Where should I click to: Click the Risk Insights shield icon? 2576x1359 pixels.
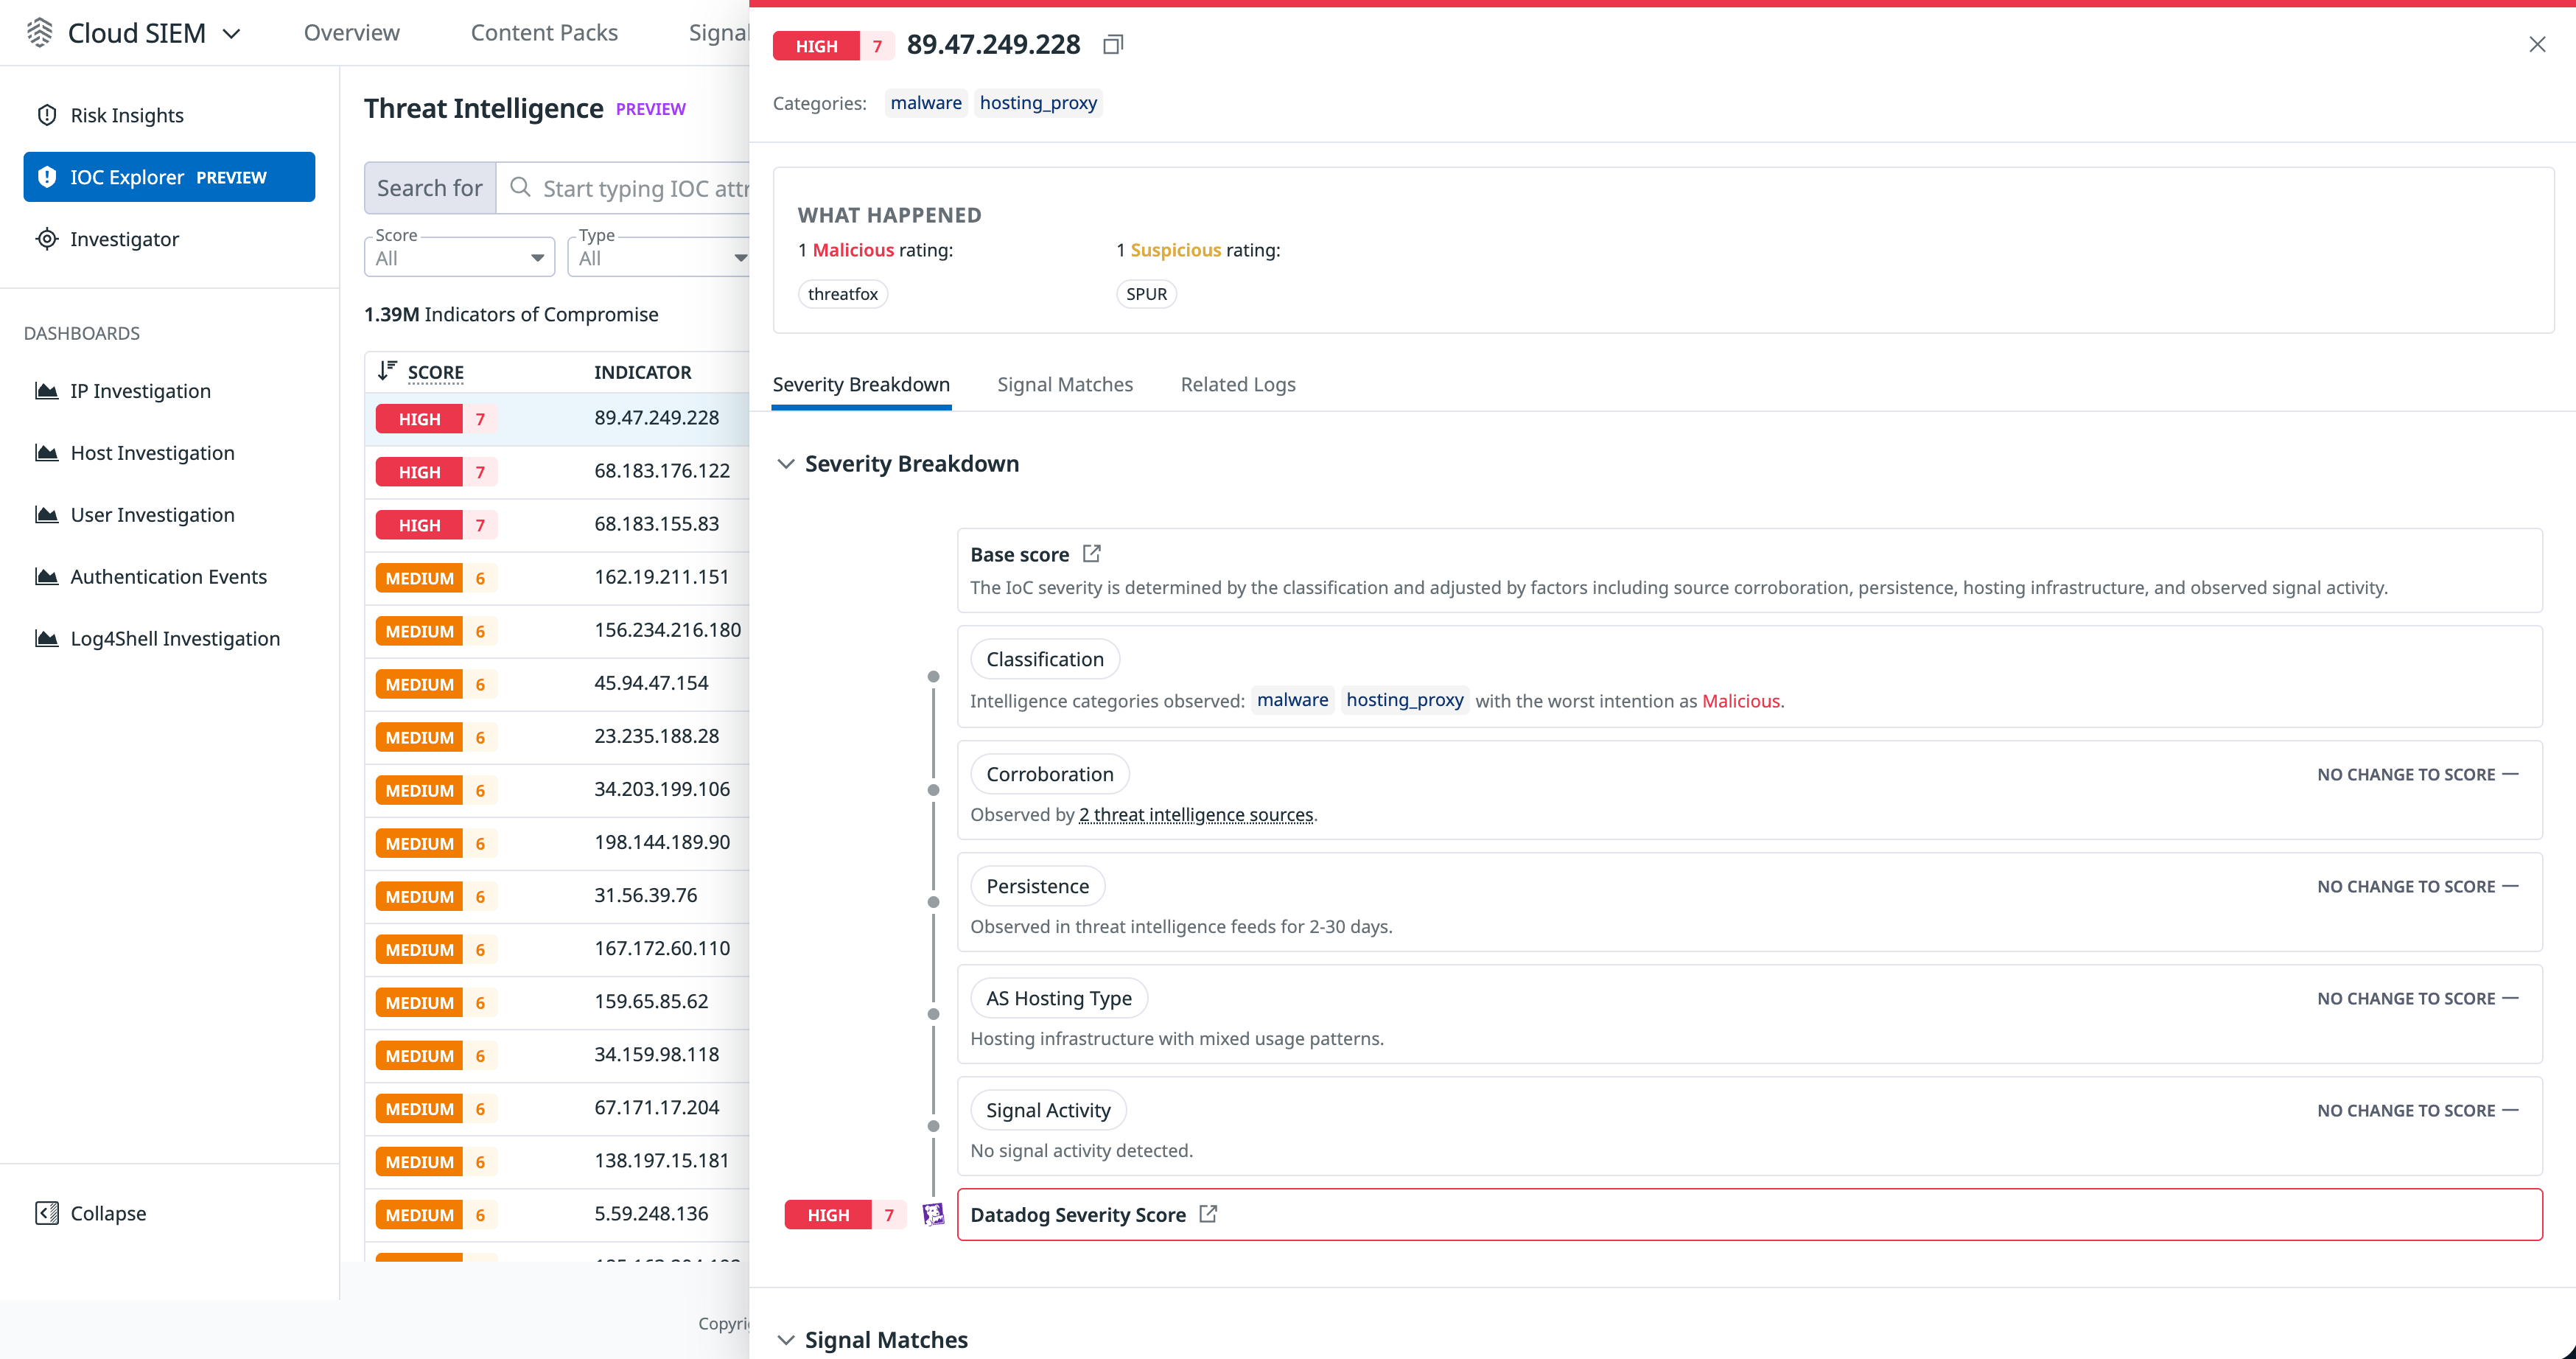click(x=46, y=115)
